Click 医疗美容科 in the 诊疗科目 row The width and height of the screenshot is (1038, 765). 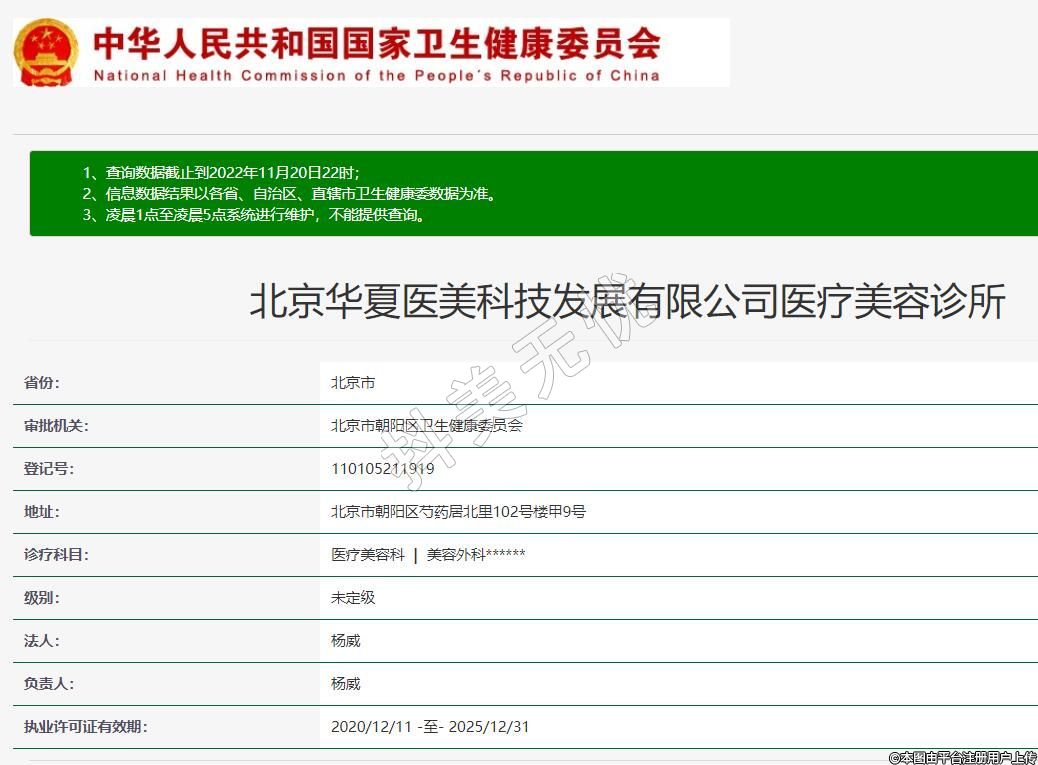click(368, 555)
